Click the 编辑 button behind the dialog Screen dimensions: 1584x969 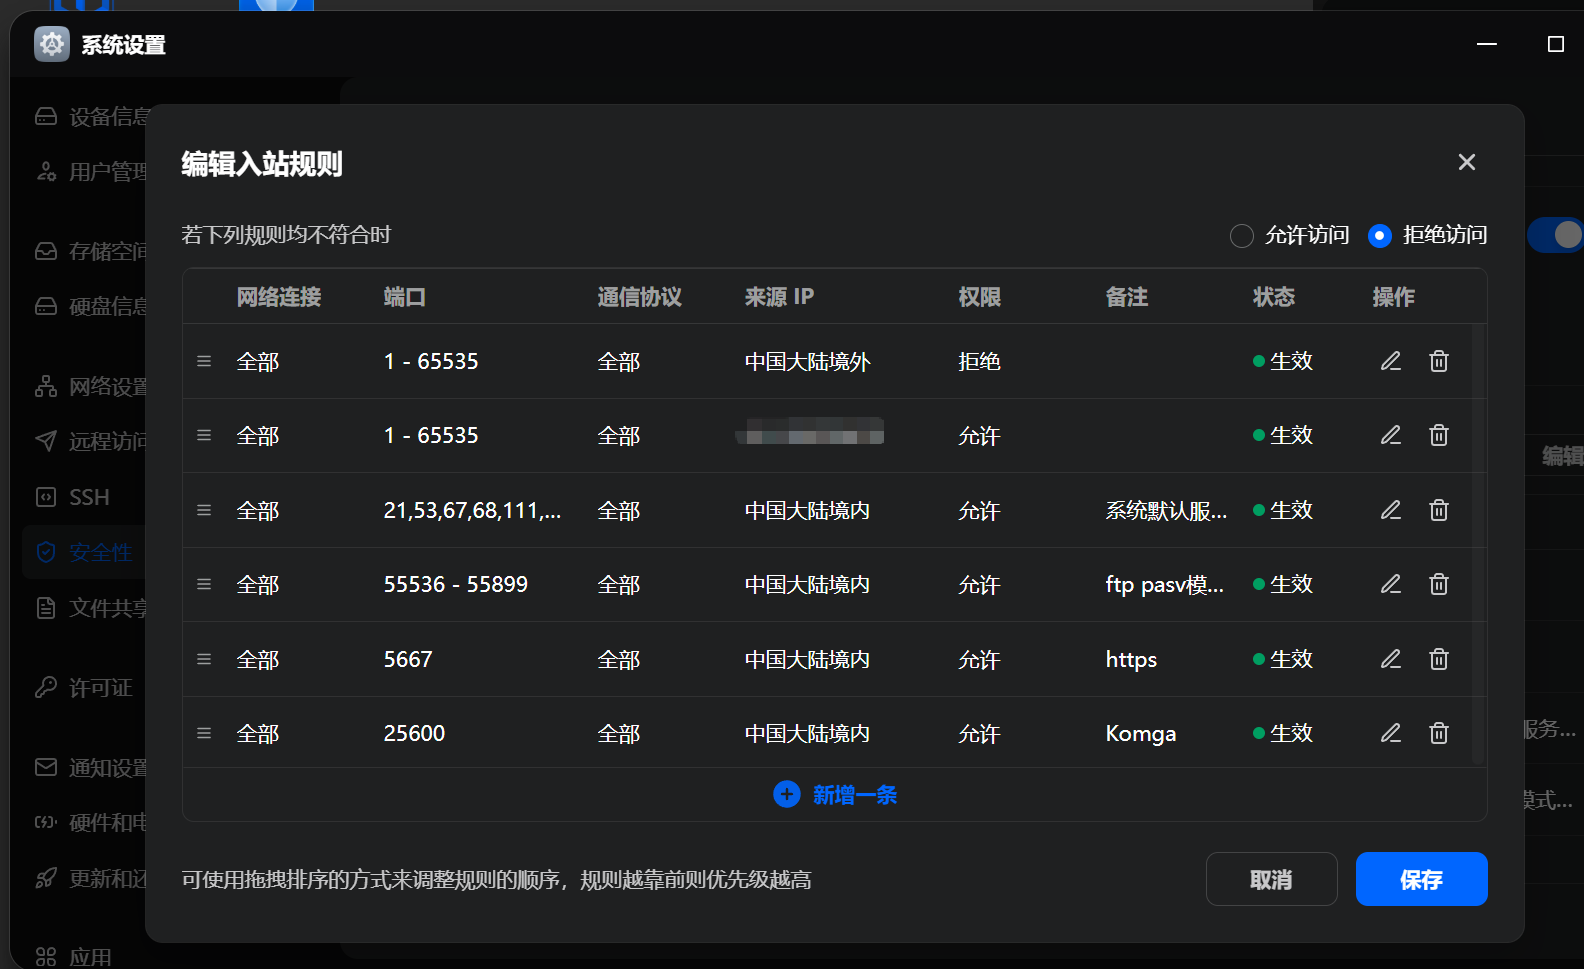click(x=1561, y=456)
